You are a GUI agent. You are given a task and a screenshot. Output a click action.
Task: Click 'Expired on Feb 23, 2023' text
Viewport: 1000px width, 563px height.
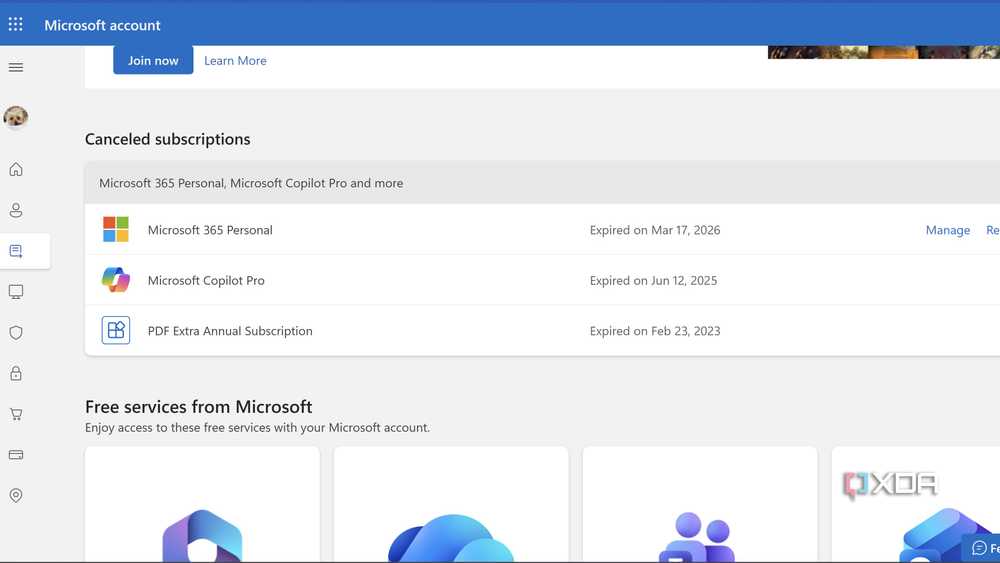pyautogui.click(x=655, y=330)
